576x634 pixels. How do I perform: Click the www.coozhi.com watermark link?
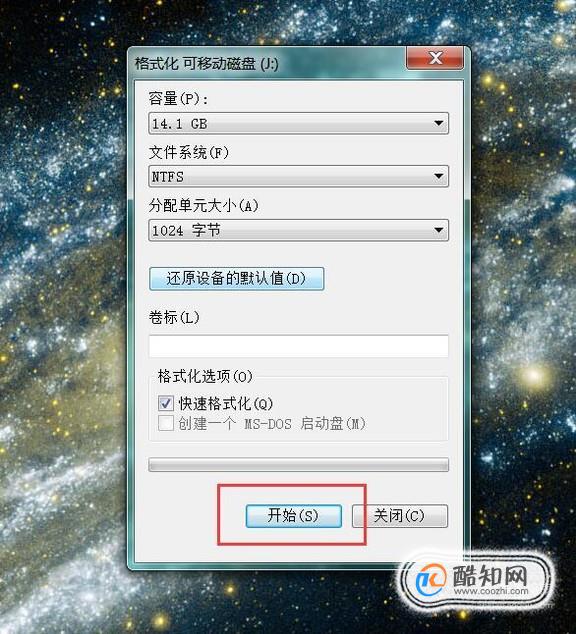point(491,591)
